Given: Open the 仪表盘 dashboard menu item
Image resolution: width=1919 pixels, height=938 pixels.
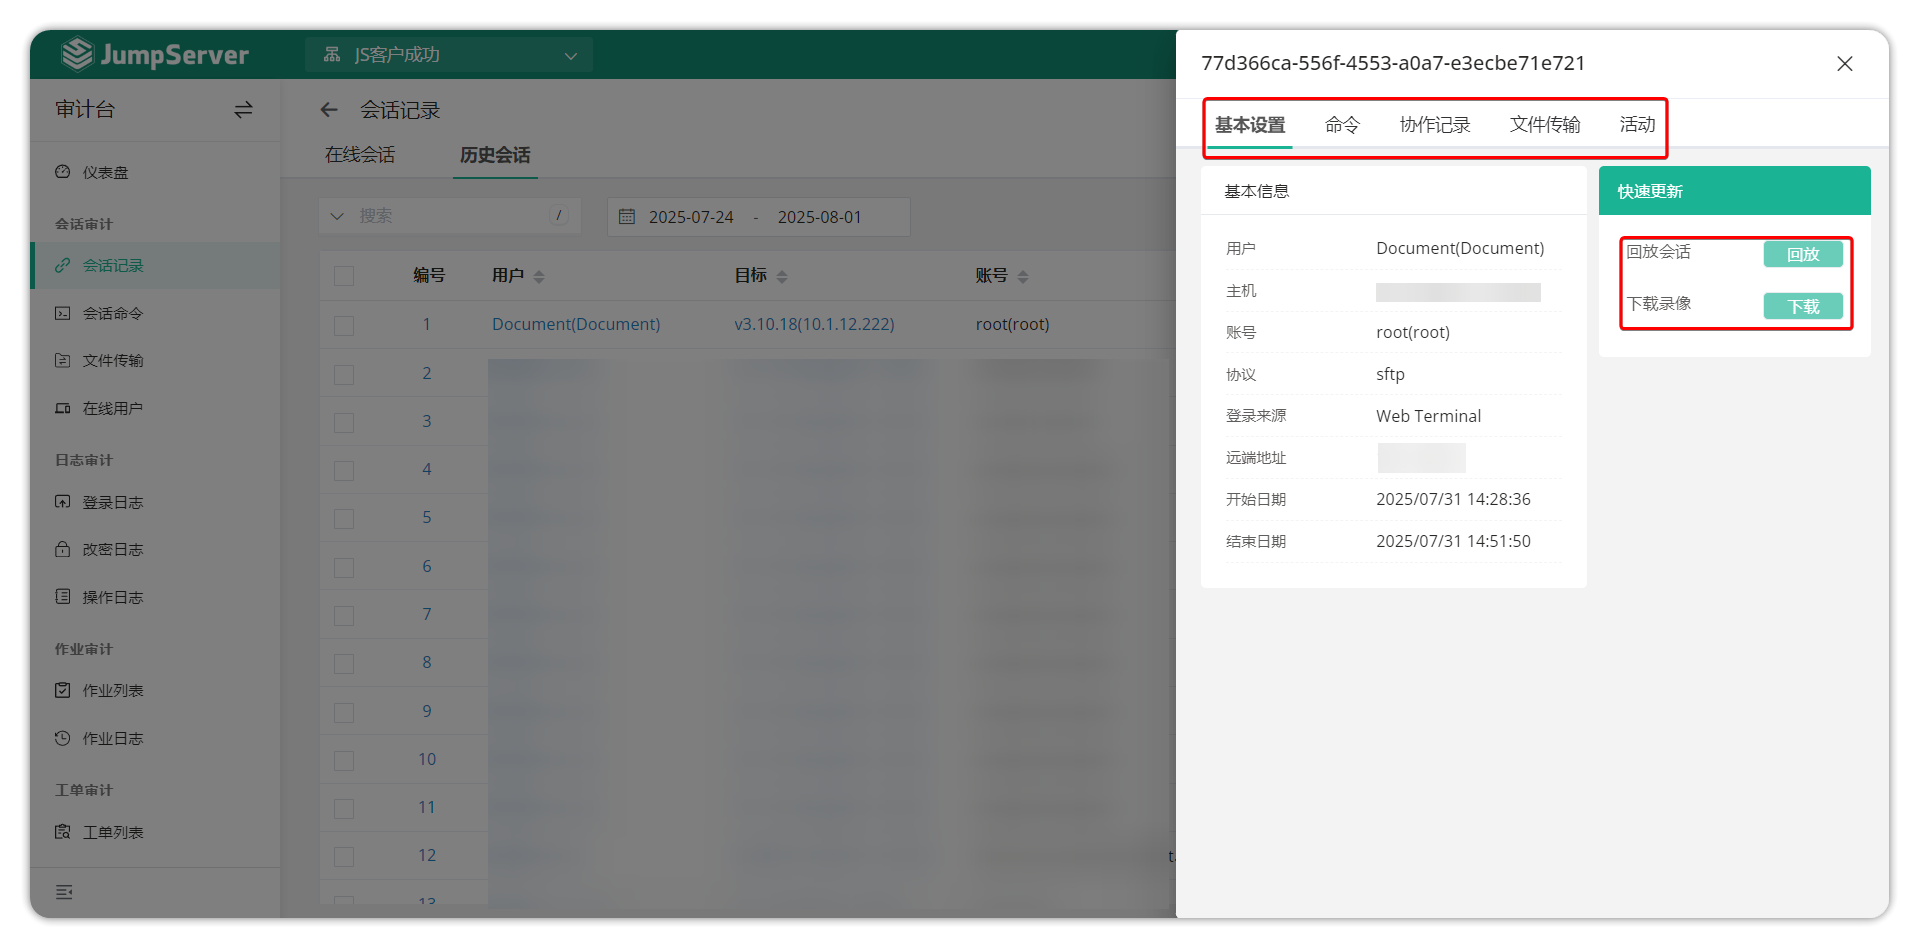Looking at the screenshot, I should [x=105, y=172].
